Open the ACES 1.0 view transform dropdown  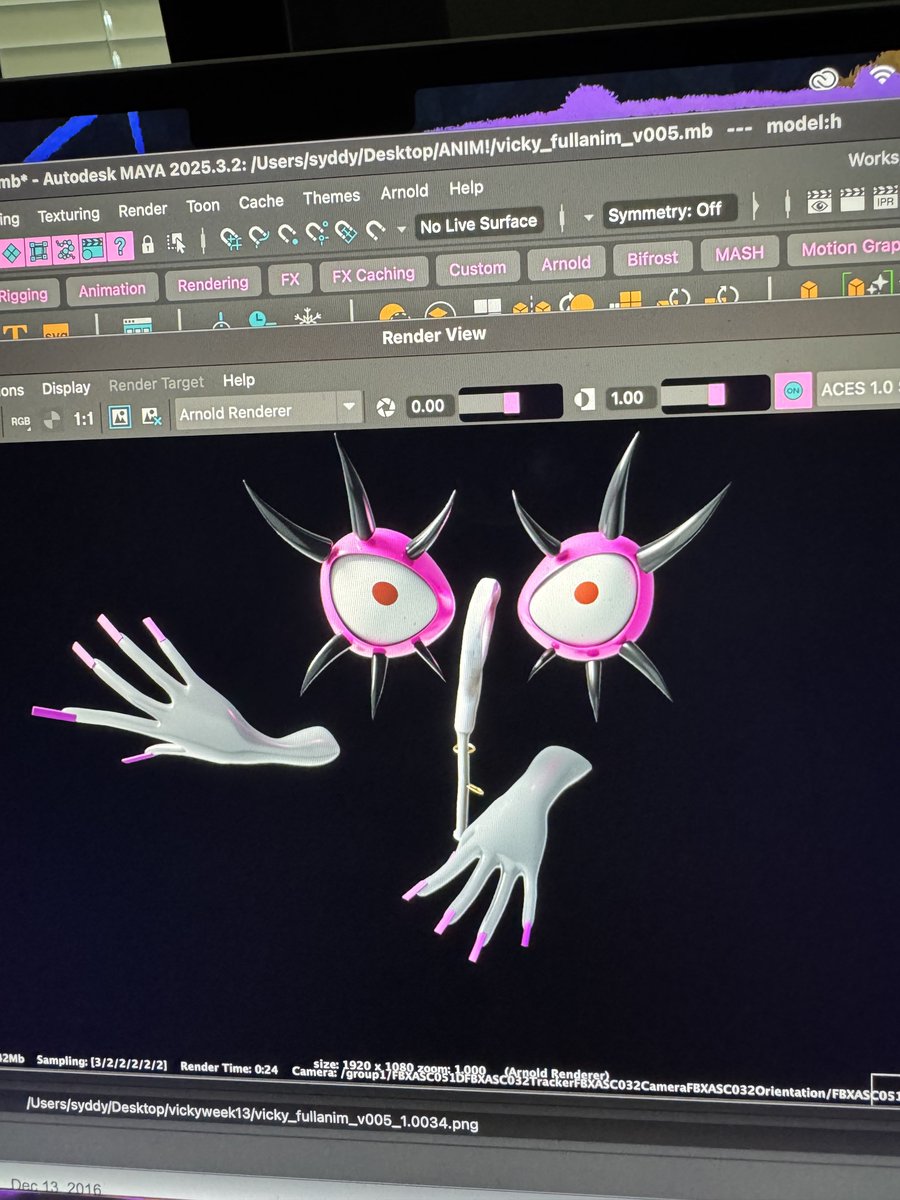859,388
